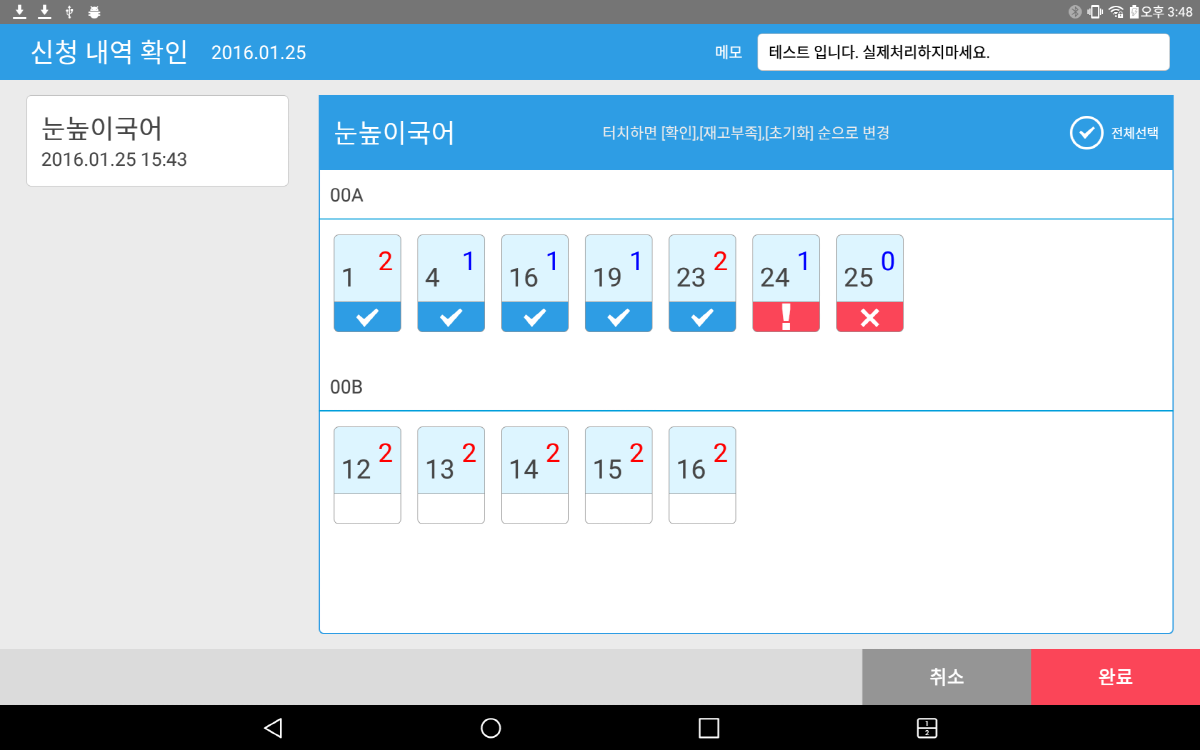Tap 00A card number 16
This screenshot has width=1200, height=750.
[x=535, y=283]
